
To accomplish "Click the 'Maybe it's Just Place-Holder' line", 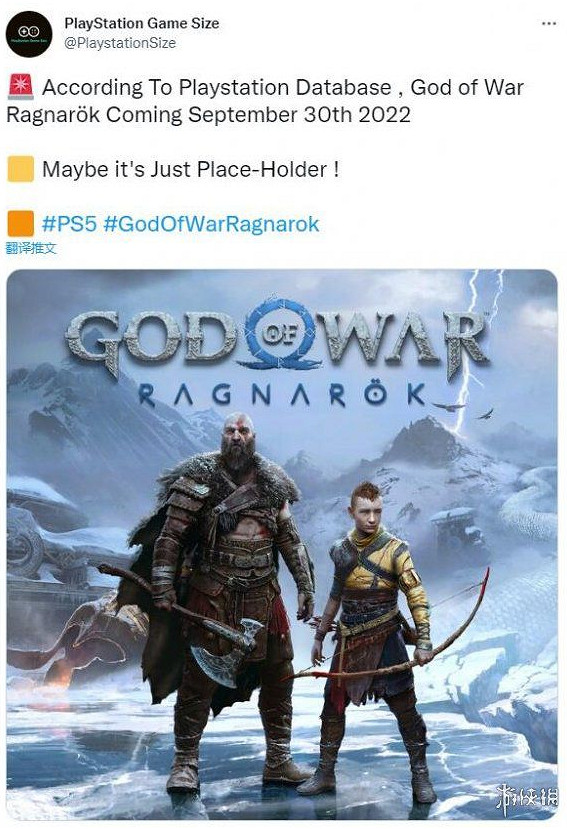I will coord(190,170).
